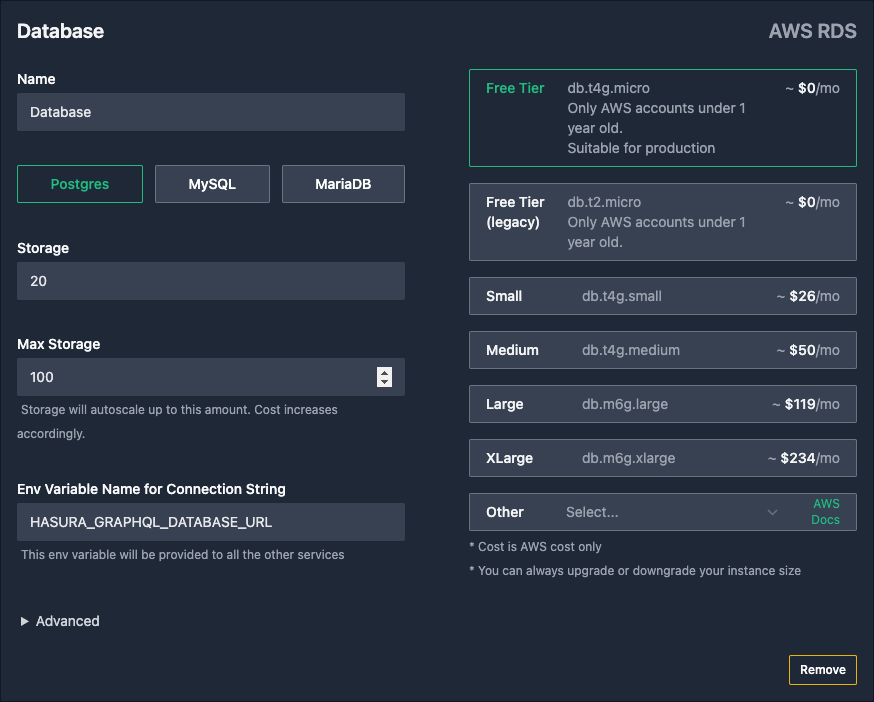The height and width of the screenshot is (702, 874).
Task: Click the Max Storage input field
Action: [190, 377]
